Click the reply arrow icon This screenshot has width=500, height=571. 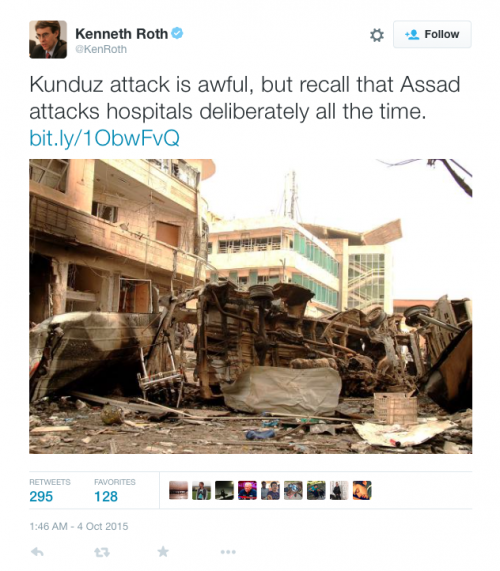38,552
